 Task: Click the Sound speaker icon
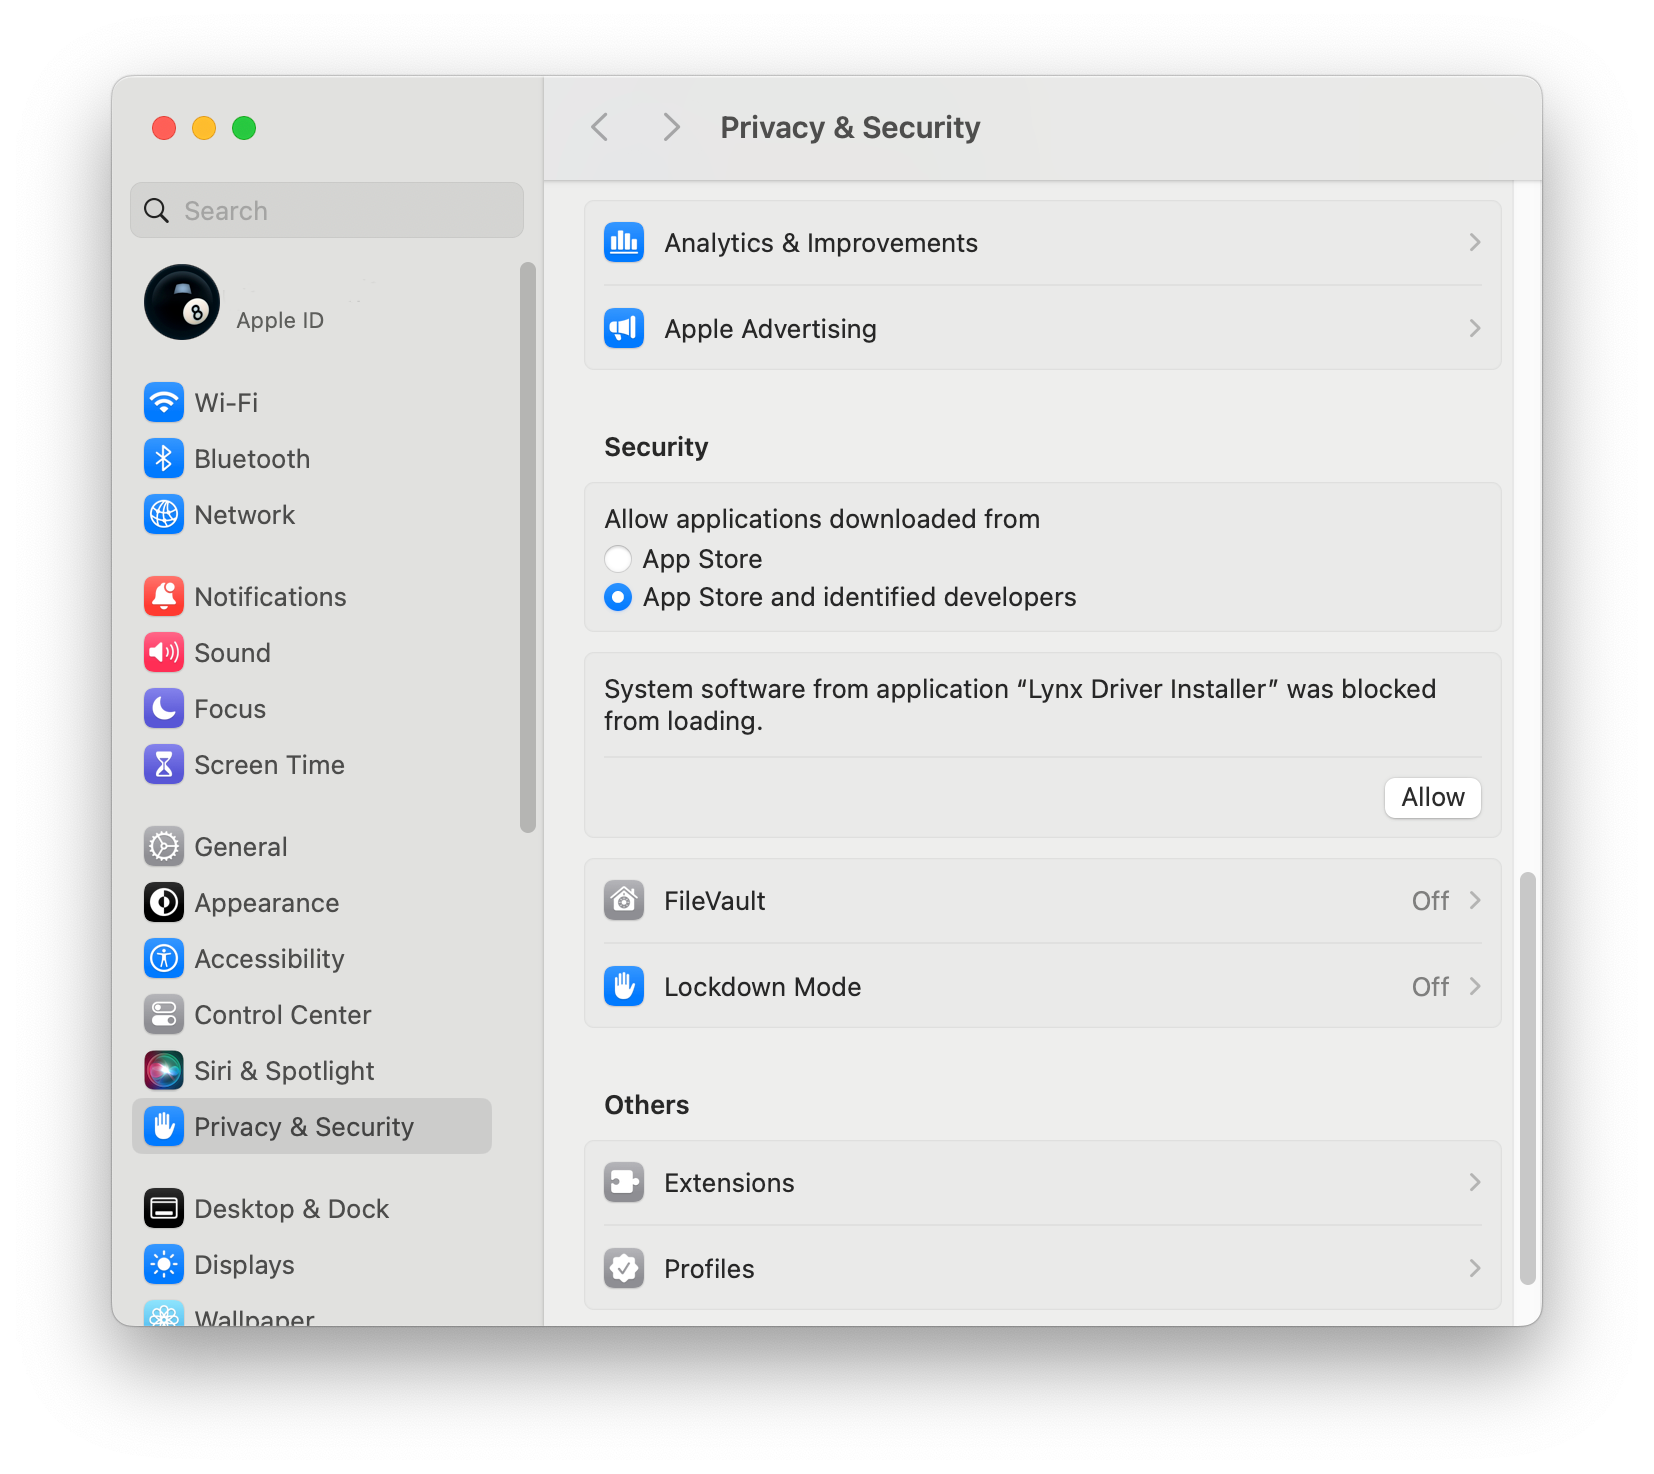(164, 653)
